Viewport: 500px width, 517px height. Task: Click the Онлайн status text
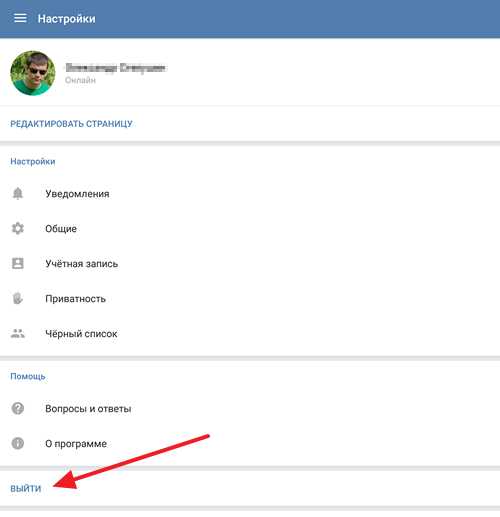80,80
